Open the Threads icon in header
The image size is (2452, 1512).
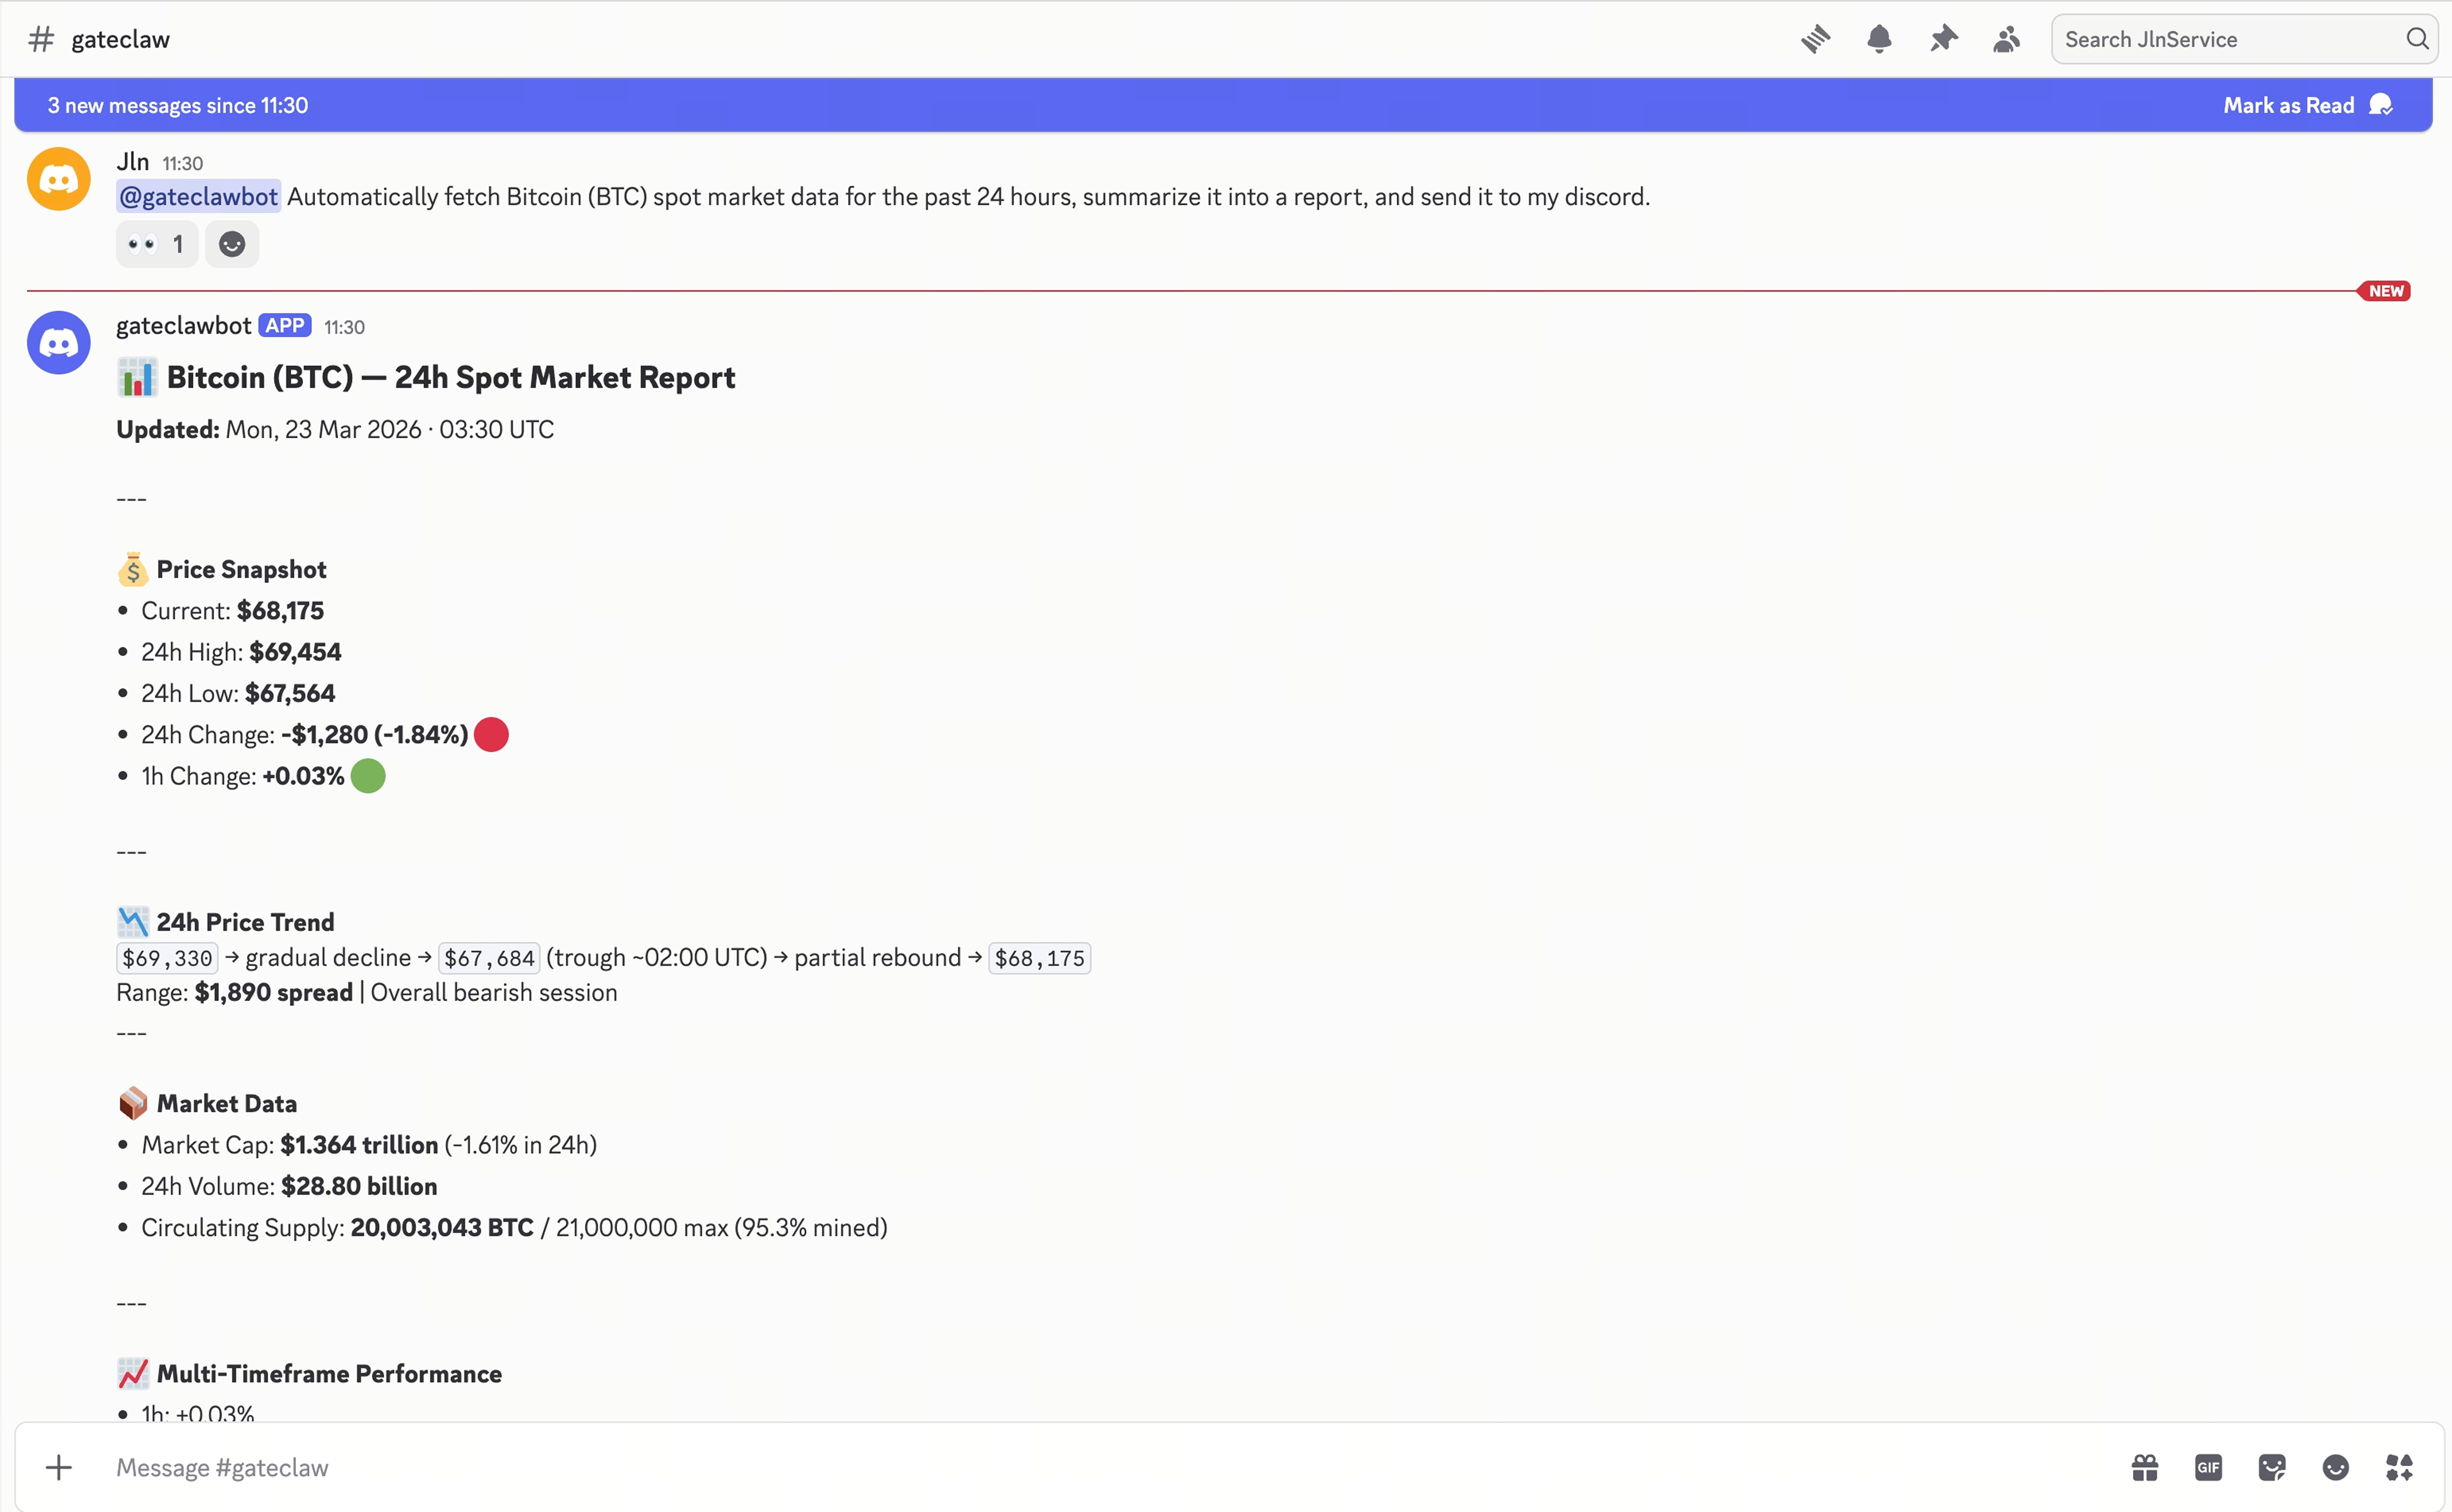click(x=1815, y=39)
